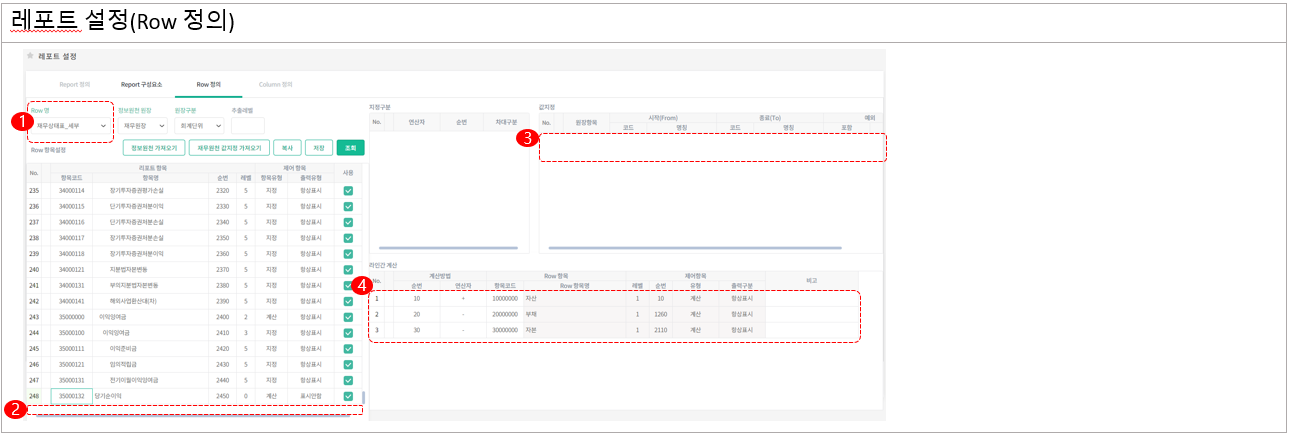Screen dimensions: 1289x435
Task: Open the Row 명 dropdown
Action: (x=72, y=126)
